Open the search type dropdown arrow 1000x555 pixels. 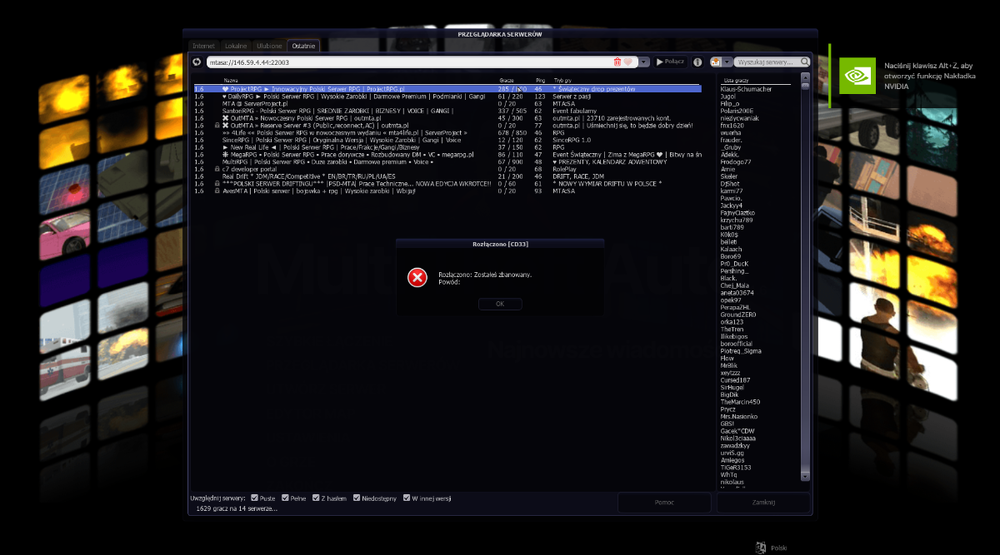point(727,62)
